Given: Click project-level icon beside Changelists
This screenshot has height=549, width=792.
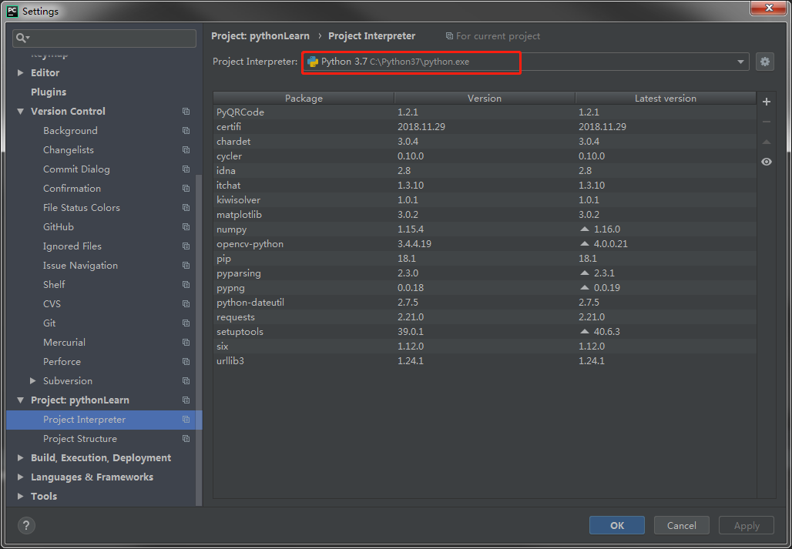Looking at the screenshot, I should tap(186, 150).
